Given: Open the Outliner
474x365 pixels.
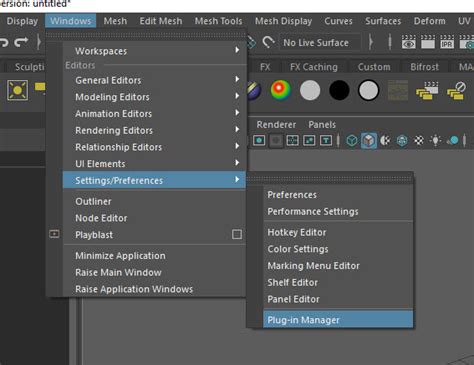Looking at the screenshot, I should [154, 201].
